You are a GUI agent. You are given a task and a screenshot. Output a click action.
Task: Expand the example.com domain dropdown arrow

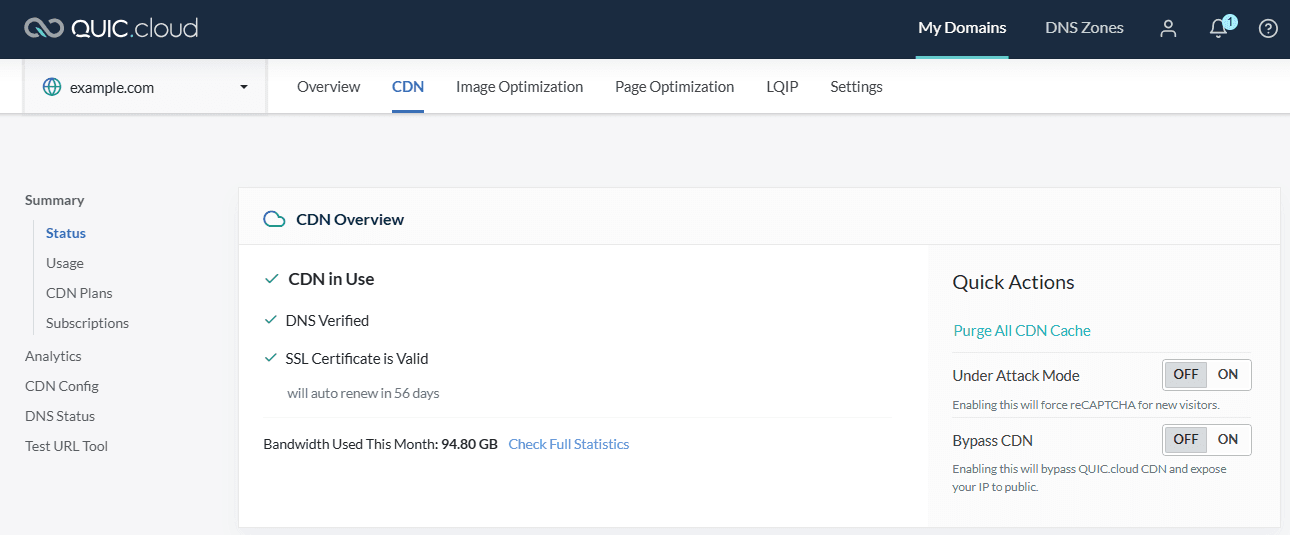click(244, 87)
